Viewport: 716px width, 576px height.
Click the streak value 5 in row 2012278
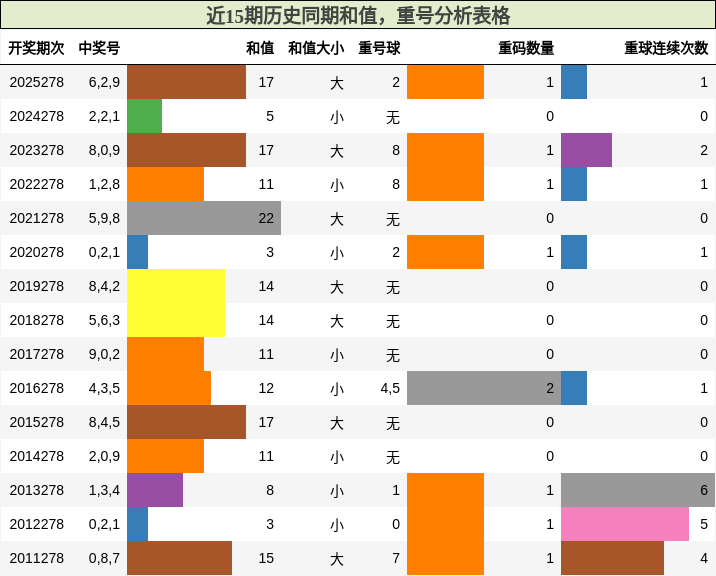704,524
